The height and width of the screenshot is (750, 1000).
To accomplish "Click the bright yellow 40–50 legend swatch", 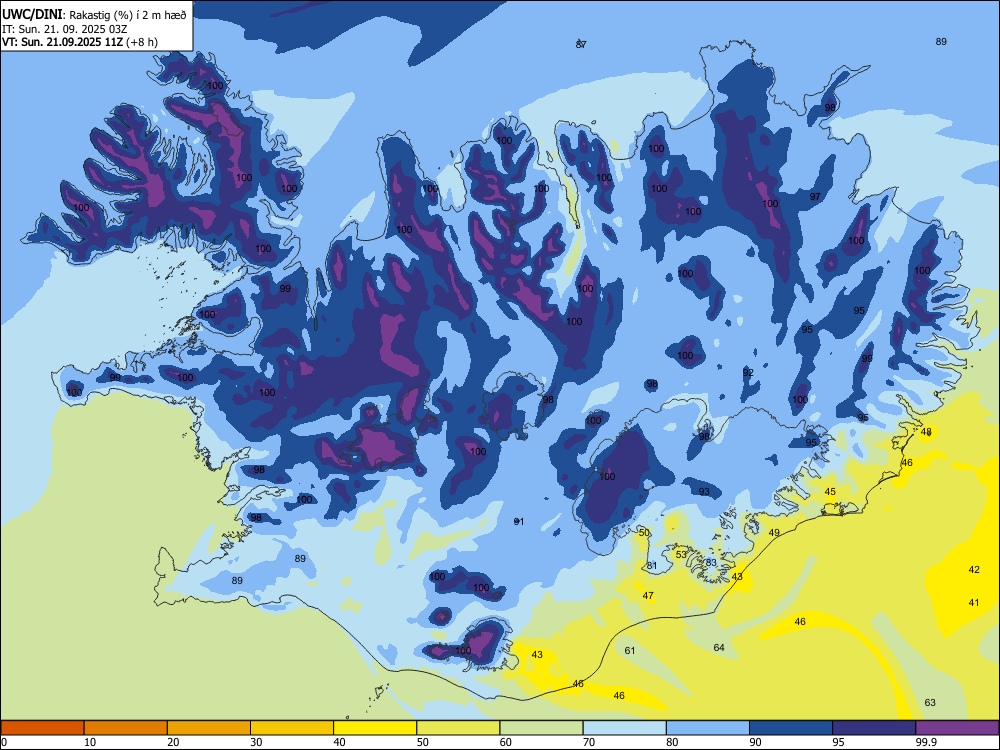I will [375, 728].
